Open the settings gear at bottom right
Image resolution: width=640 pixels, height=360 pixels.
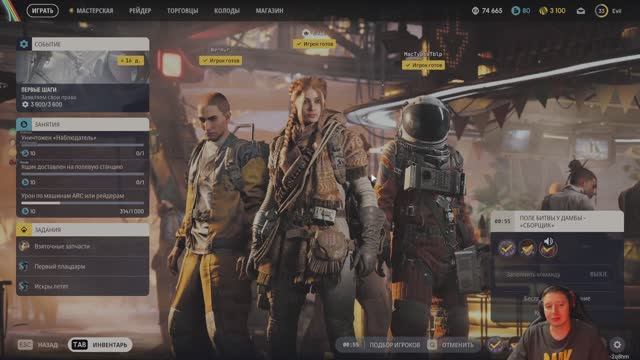click(617, 345)
